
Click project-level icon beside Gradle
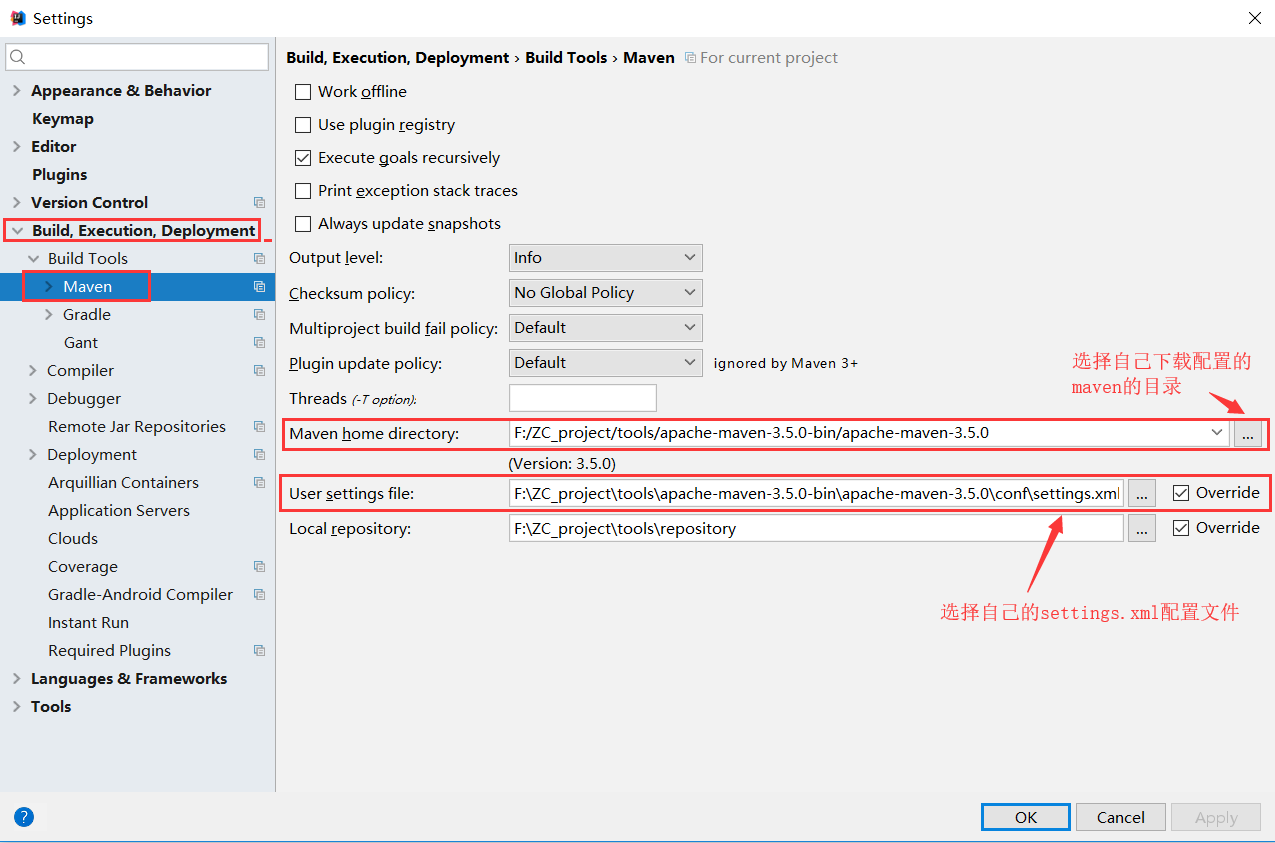[x=259, y=314]
